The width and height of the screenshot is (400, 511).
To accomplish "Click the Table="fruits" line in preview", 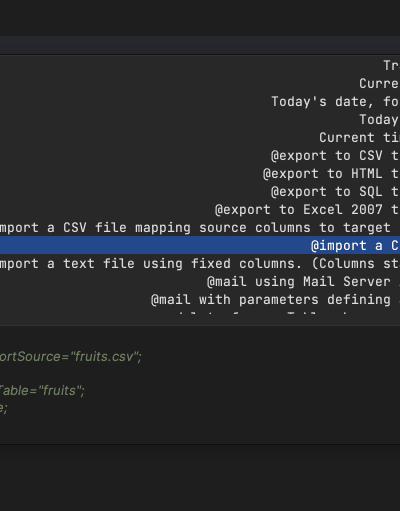I will 42,391.
